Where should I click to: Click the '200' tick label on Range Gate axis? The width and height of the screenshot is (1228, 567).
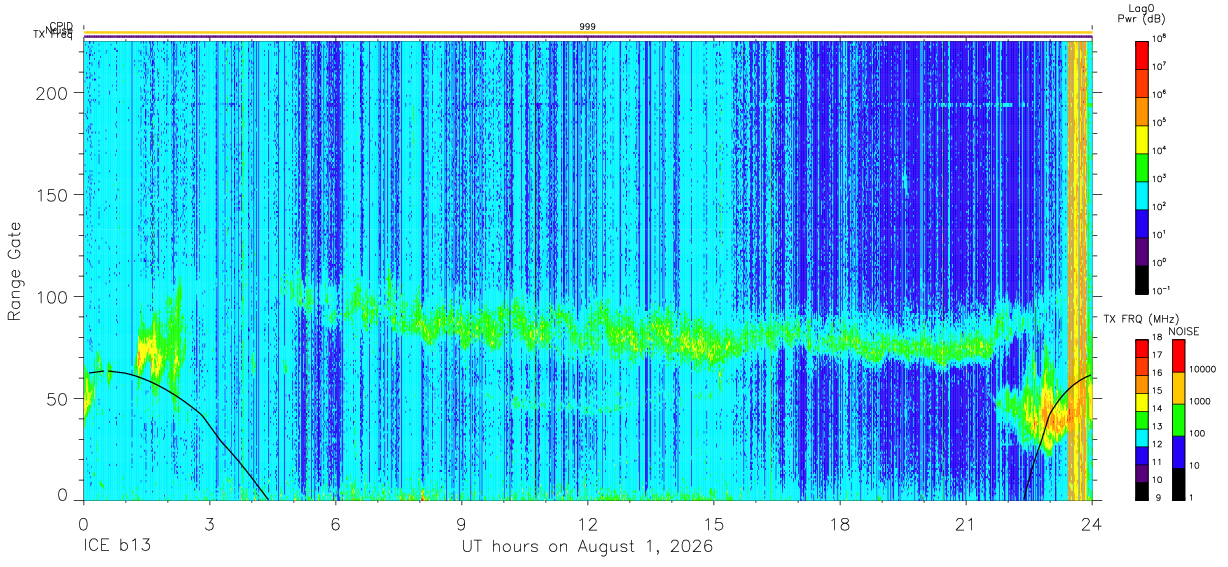pos(52,93)
